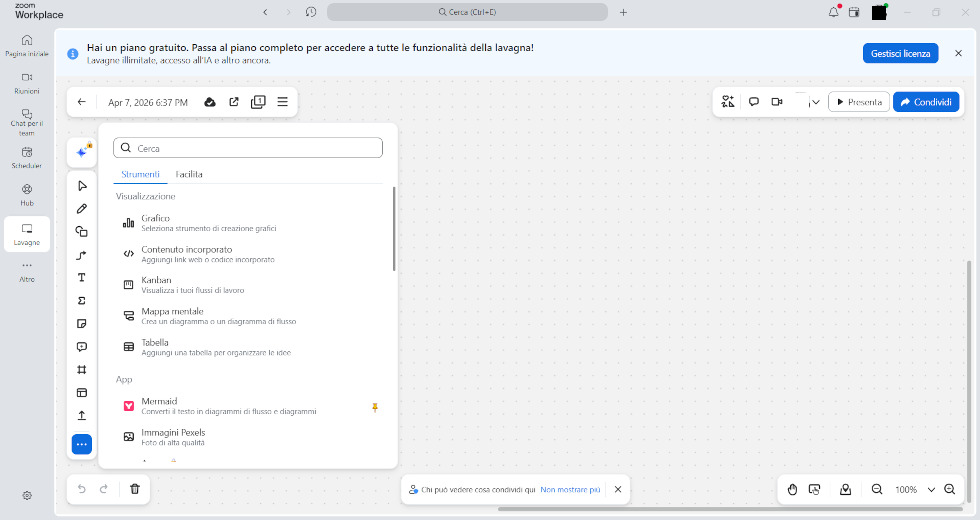Open Riunioni in sidebar
This screenshot has height=520, width=980.
[27, 83]
